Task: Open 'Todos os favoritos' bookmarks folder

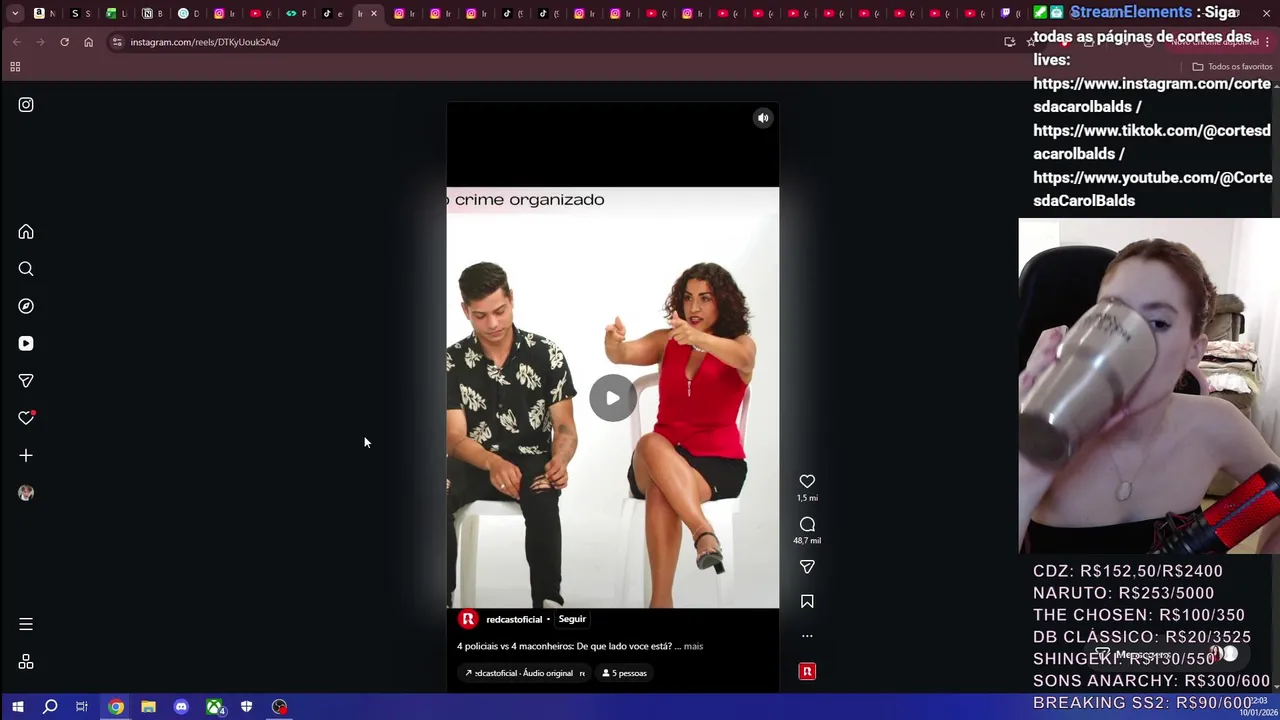Action: [x=1232, y=67]
